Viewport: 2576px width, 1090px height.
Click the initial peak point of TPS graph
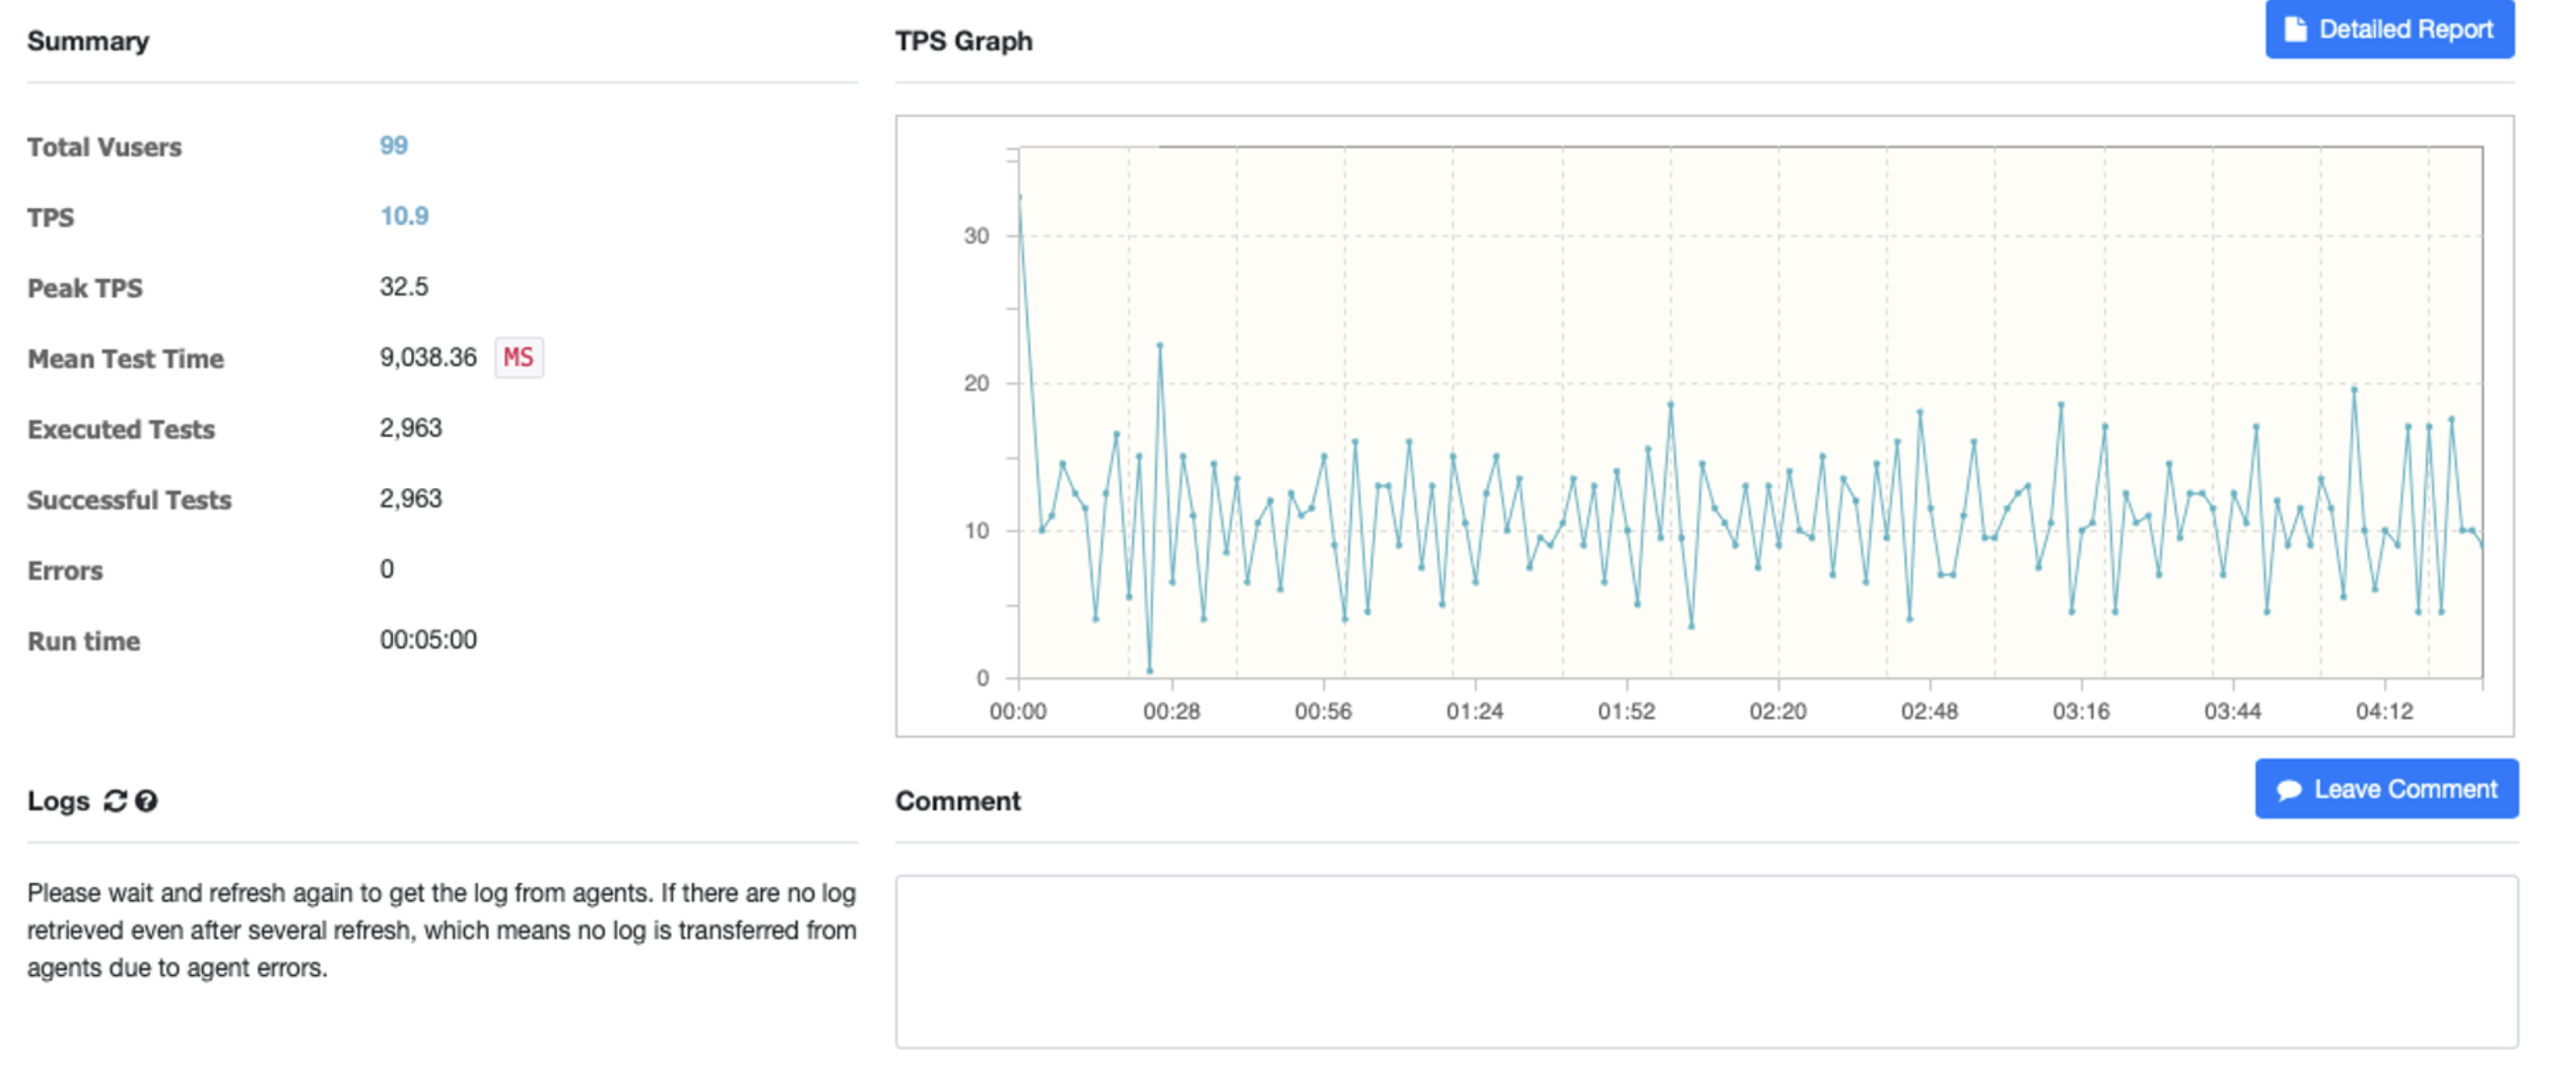[x=1019, y=197]
